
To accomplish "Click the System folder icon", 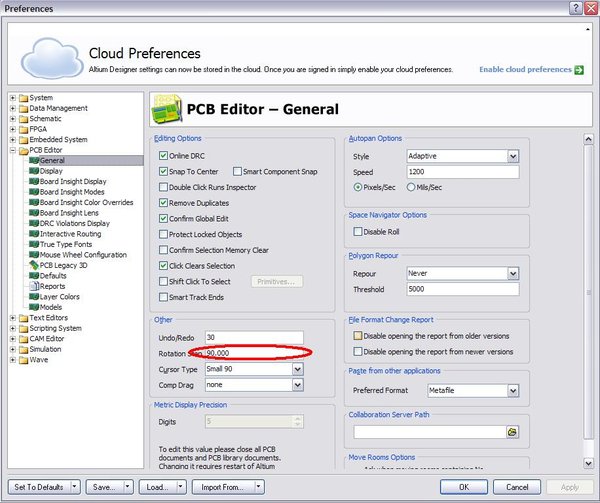I will coord(24,98).
